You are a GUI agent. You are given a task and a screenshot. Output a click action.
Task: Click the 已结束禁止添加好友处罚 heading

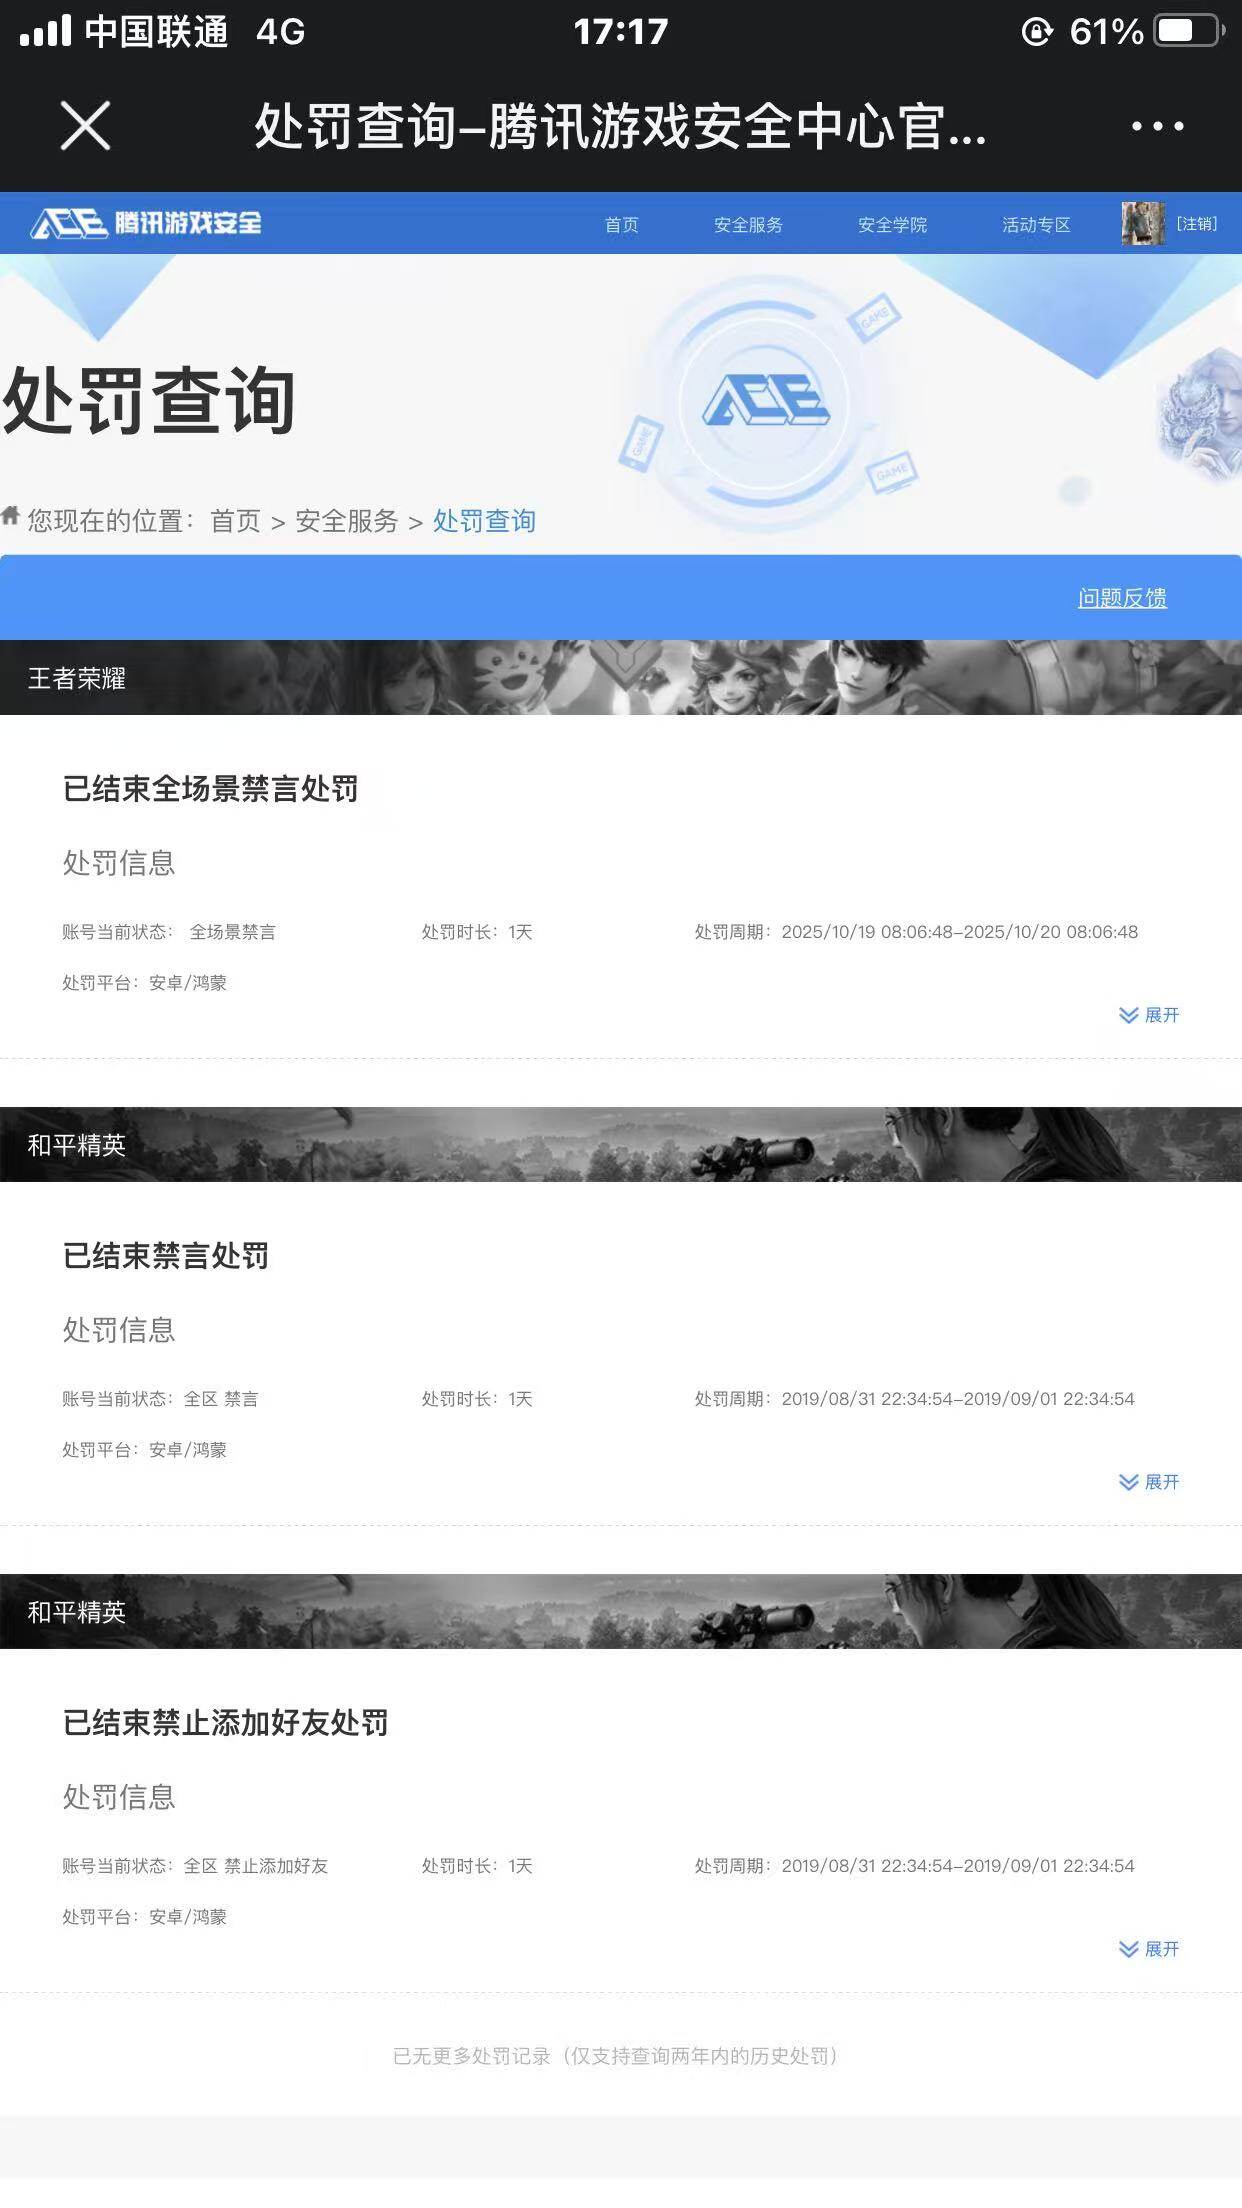coord(225,1723)
